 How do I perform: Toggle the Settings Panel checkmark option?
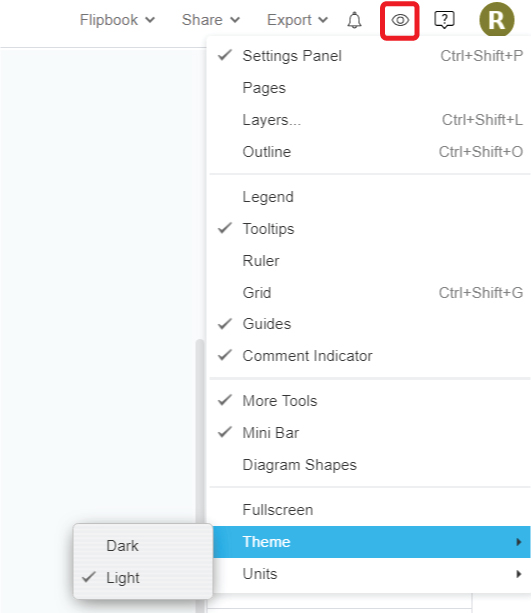tap(370, 56)
